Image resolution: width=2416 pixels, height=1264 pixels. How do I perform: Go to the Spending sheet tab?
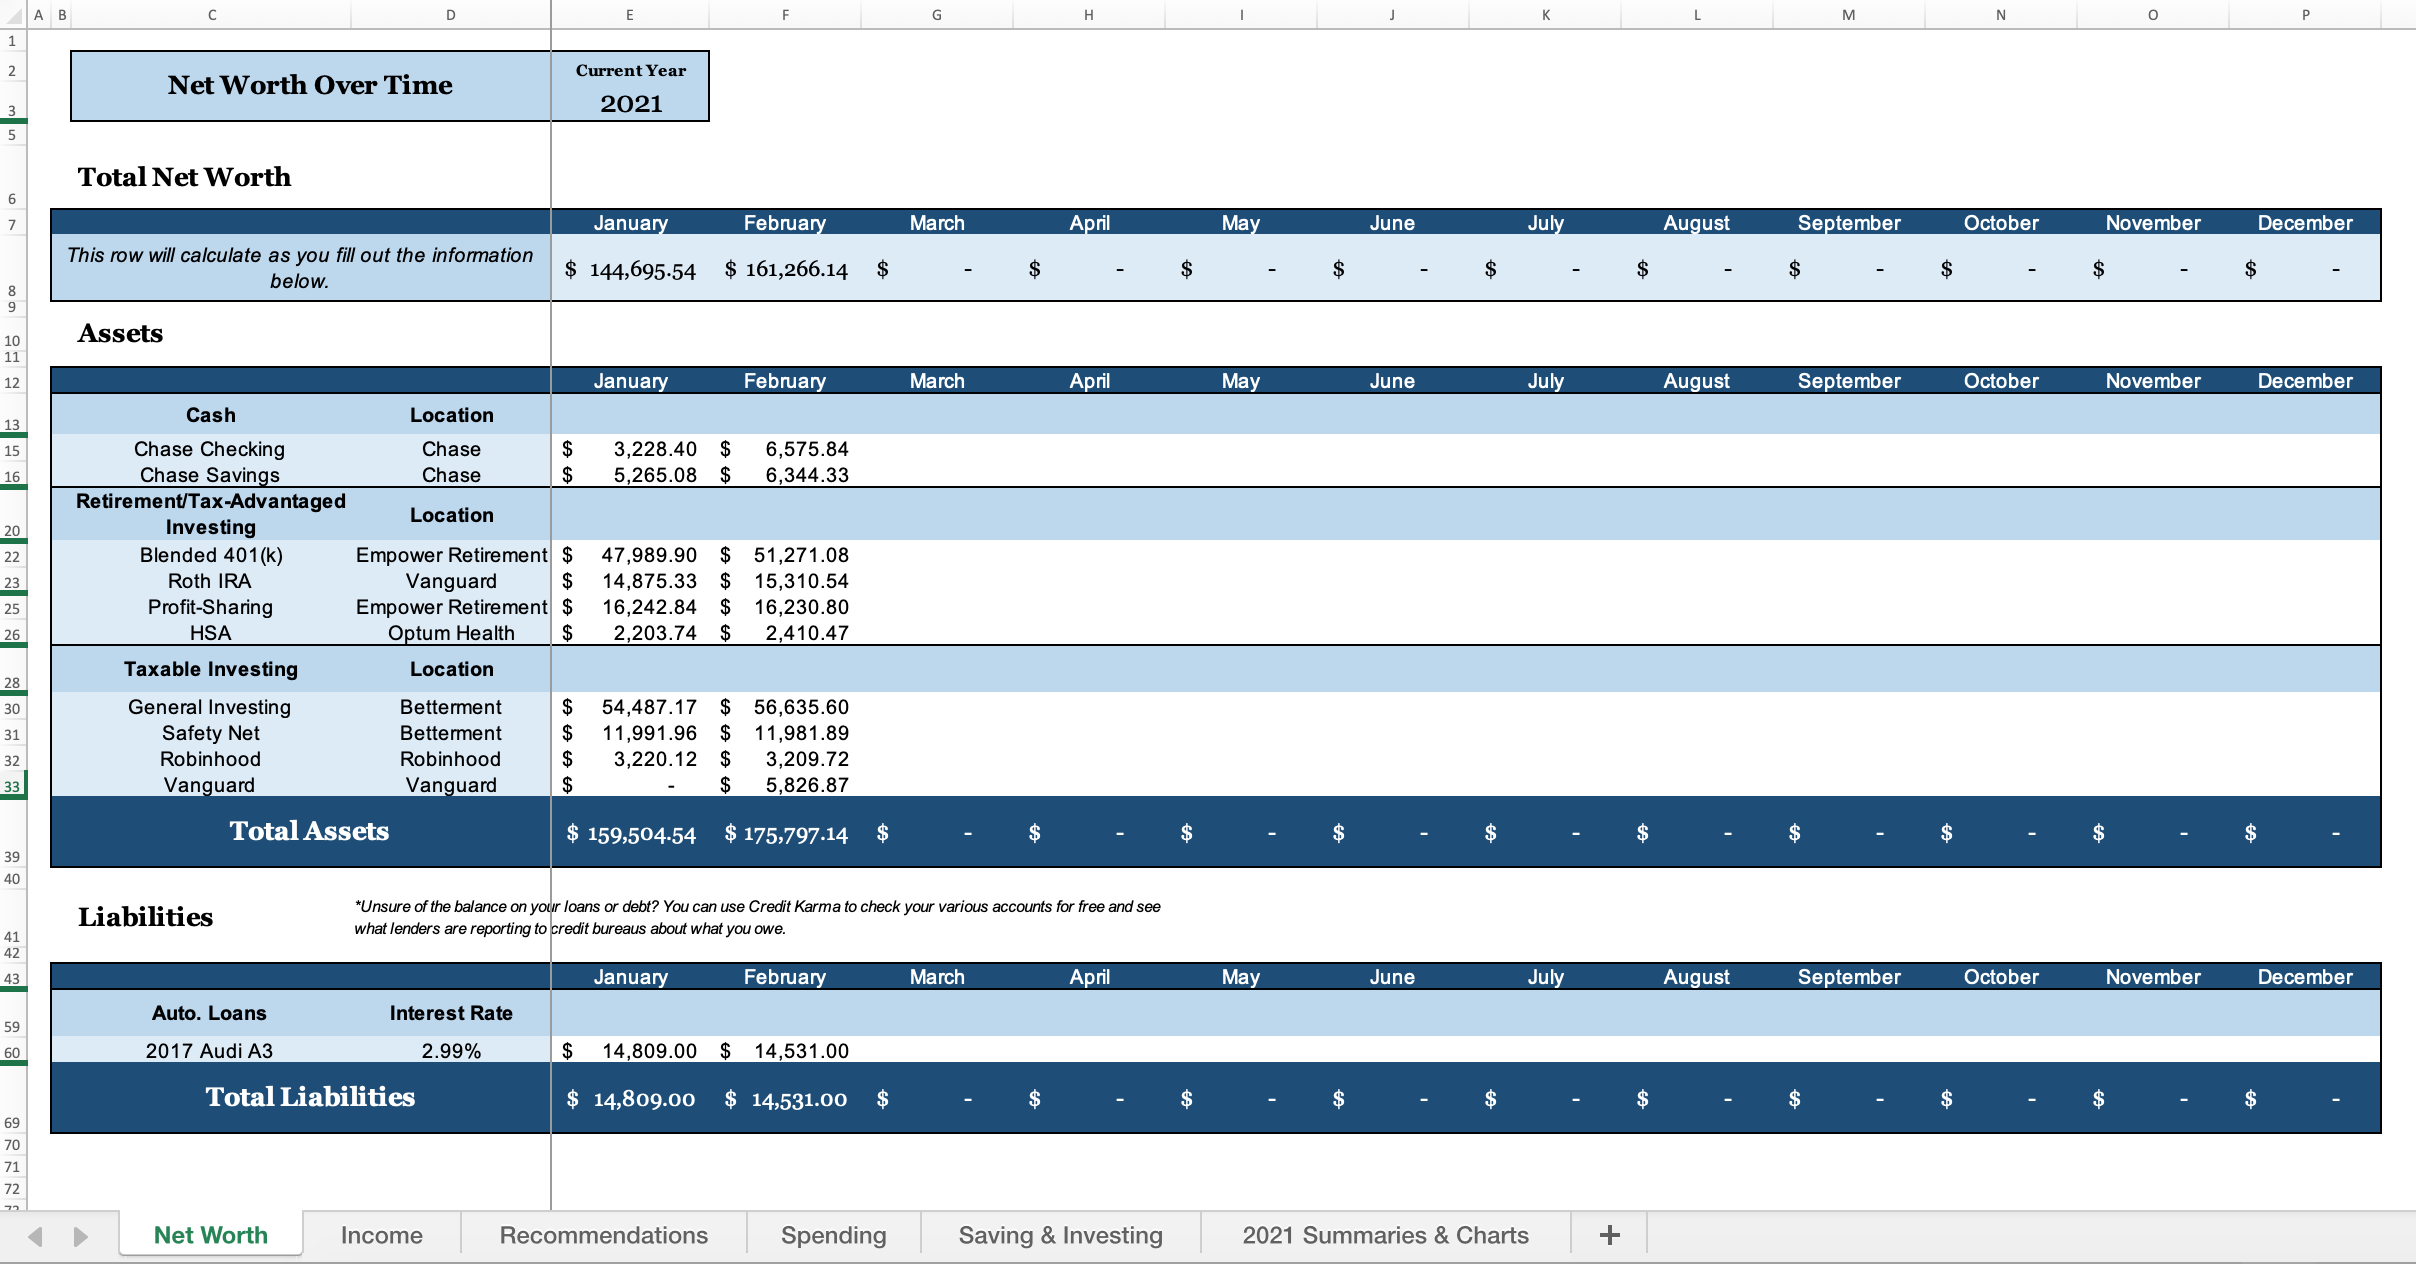(x=833, y=1235)
